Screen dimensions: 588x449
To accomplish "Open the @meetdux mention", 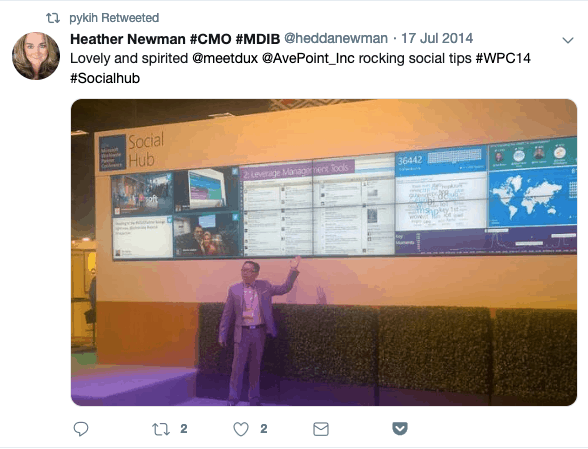I will pyautogui.click(x=225, y=59).
